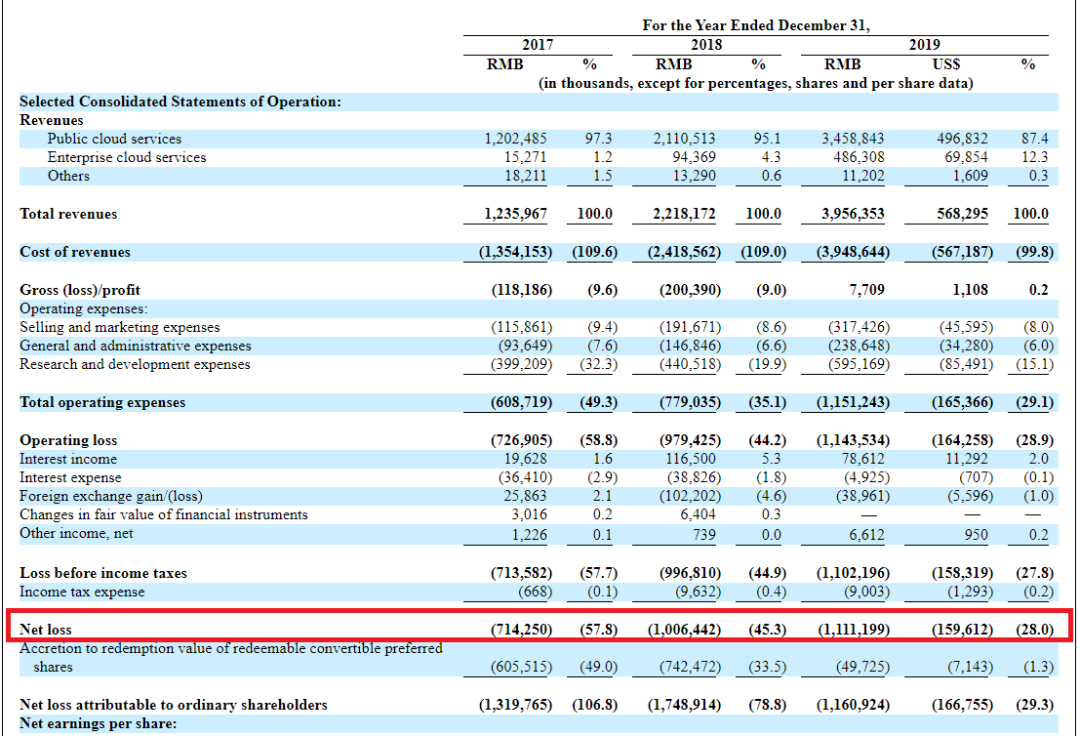Click the 'Other income, net' label
The image size is (1080, 736).
76,534
